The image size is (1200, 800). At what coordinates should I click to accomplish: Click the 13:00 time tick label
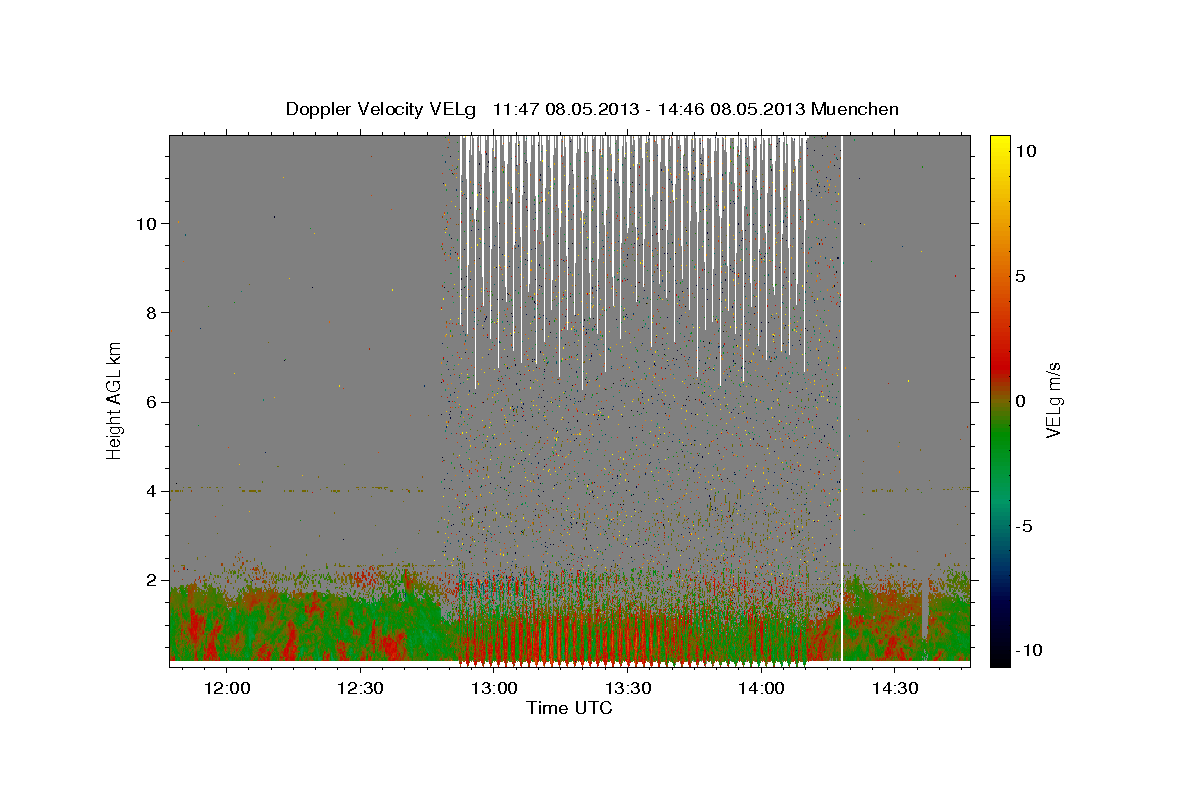tap(494, 688)
